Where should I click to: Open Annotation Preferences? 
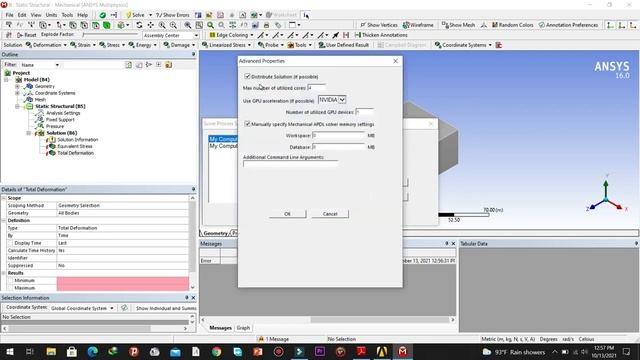pos(569,25)
